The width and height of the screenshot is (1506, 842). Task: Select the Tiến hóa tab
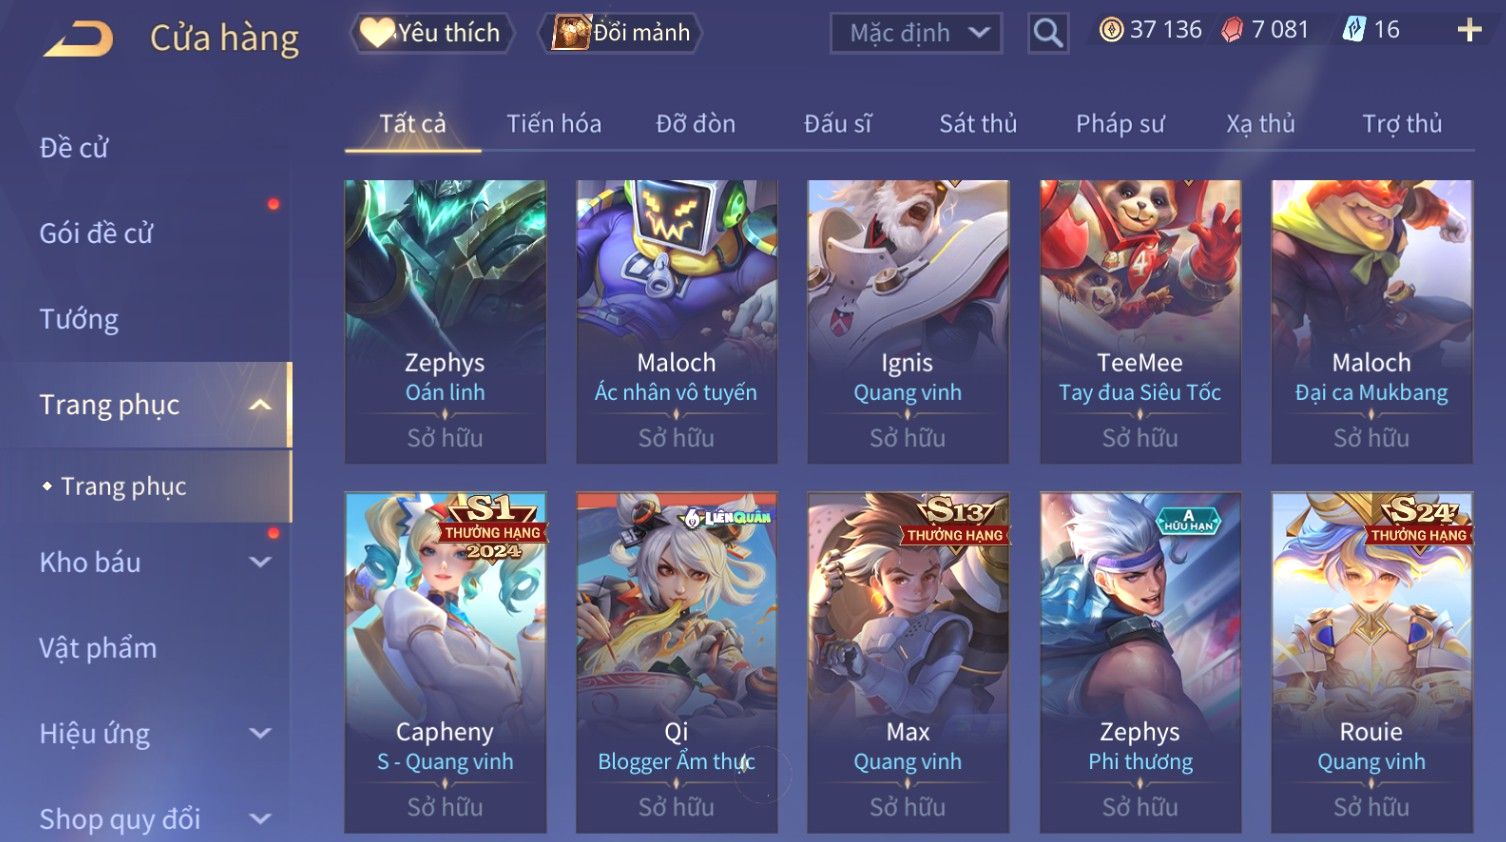click(x=554, y=124)
